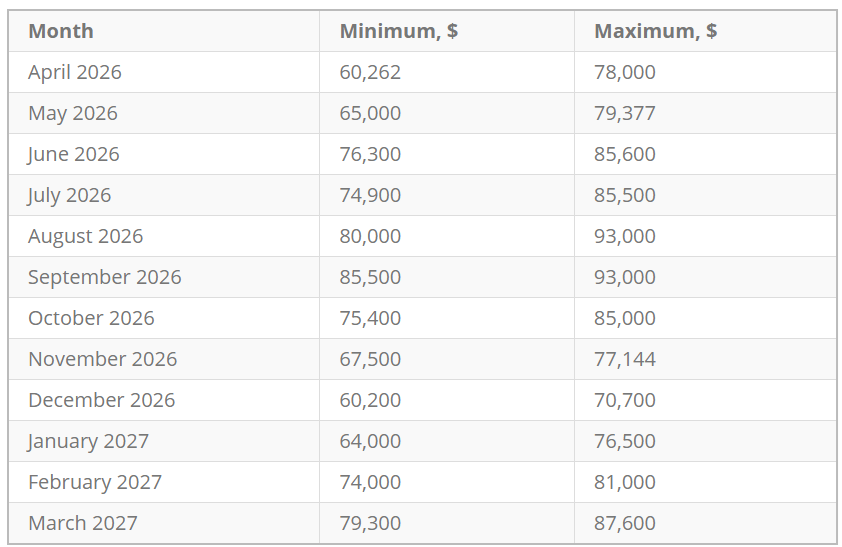Click the October 2026 maximum 85,000
842x547 pixels.
point(625,318)
